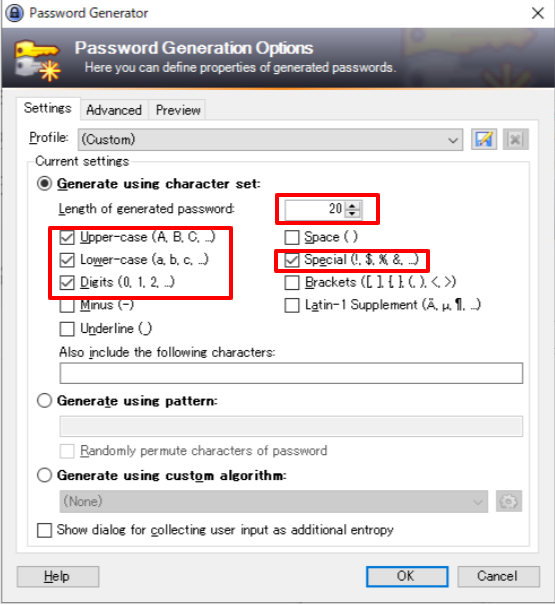Click the also include characters input field

pos(291,373)
